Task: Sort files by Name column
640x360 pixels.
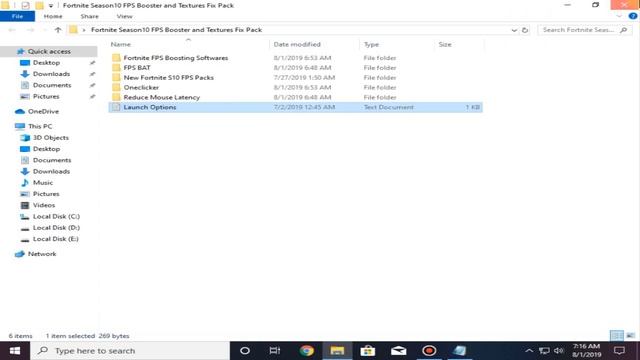Action: (121, 44)
